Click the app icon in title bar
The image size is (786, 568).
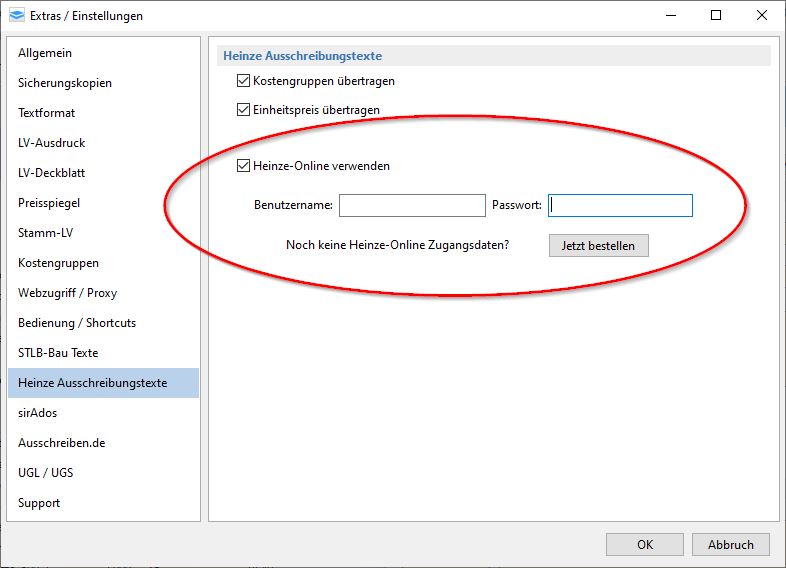click(17, 16)
